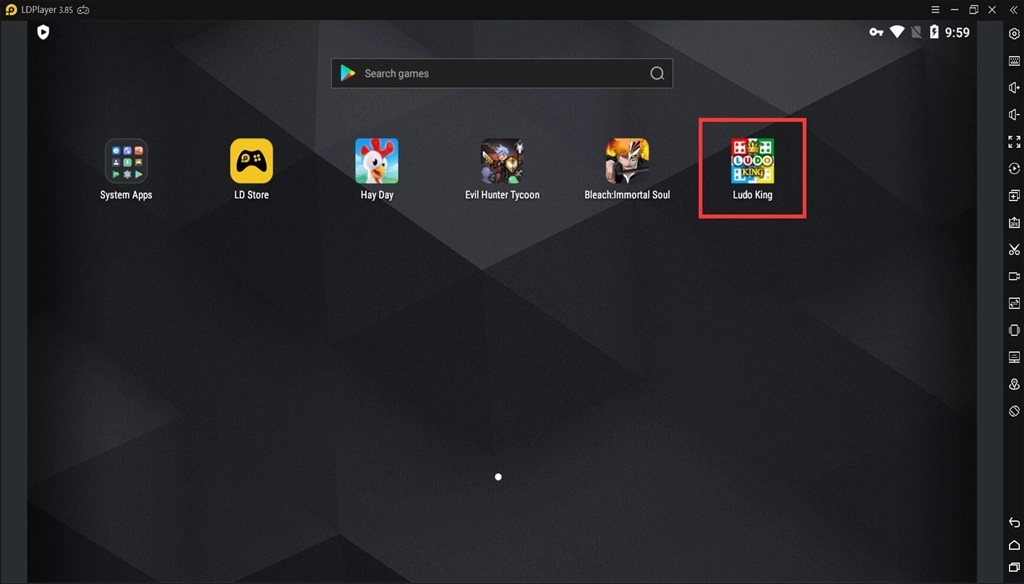Launch Evil Hunter Tycoon
The width and height of the screenshot is (1024, 584).
[x=502, y=169]
